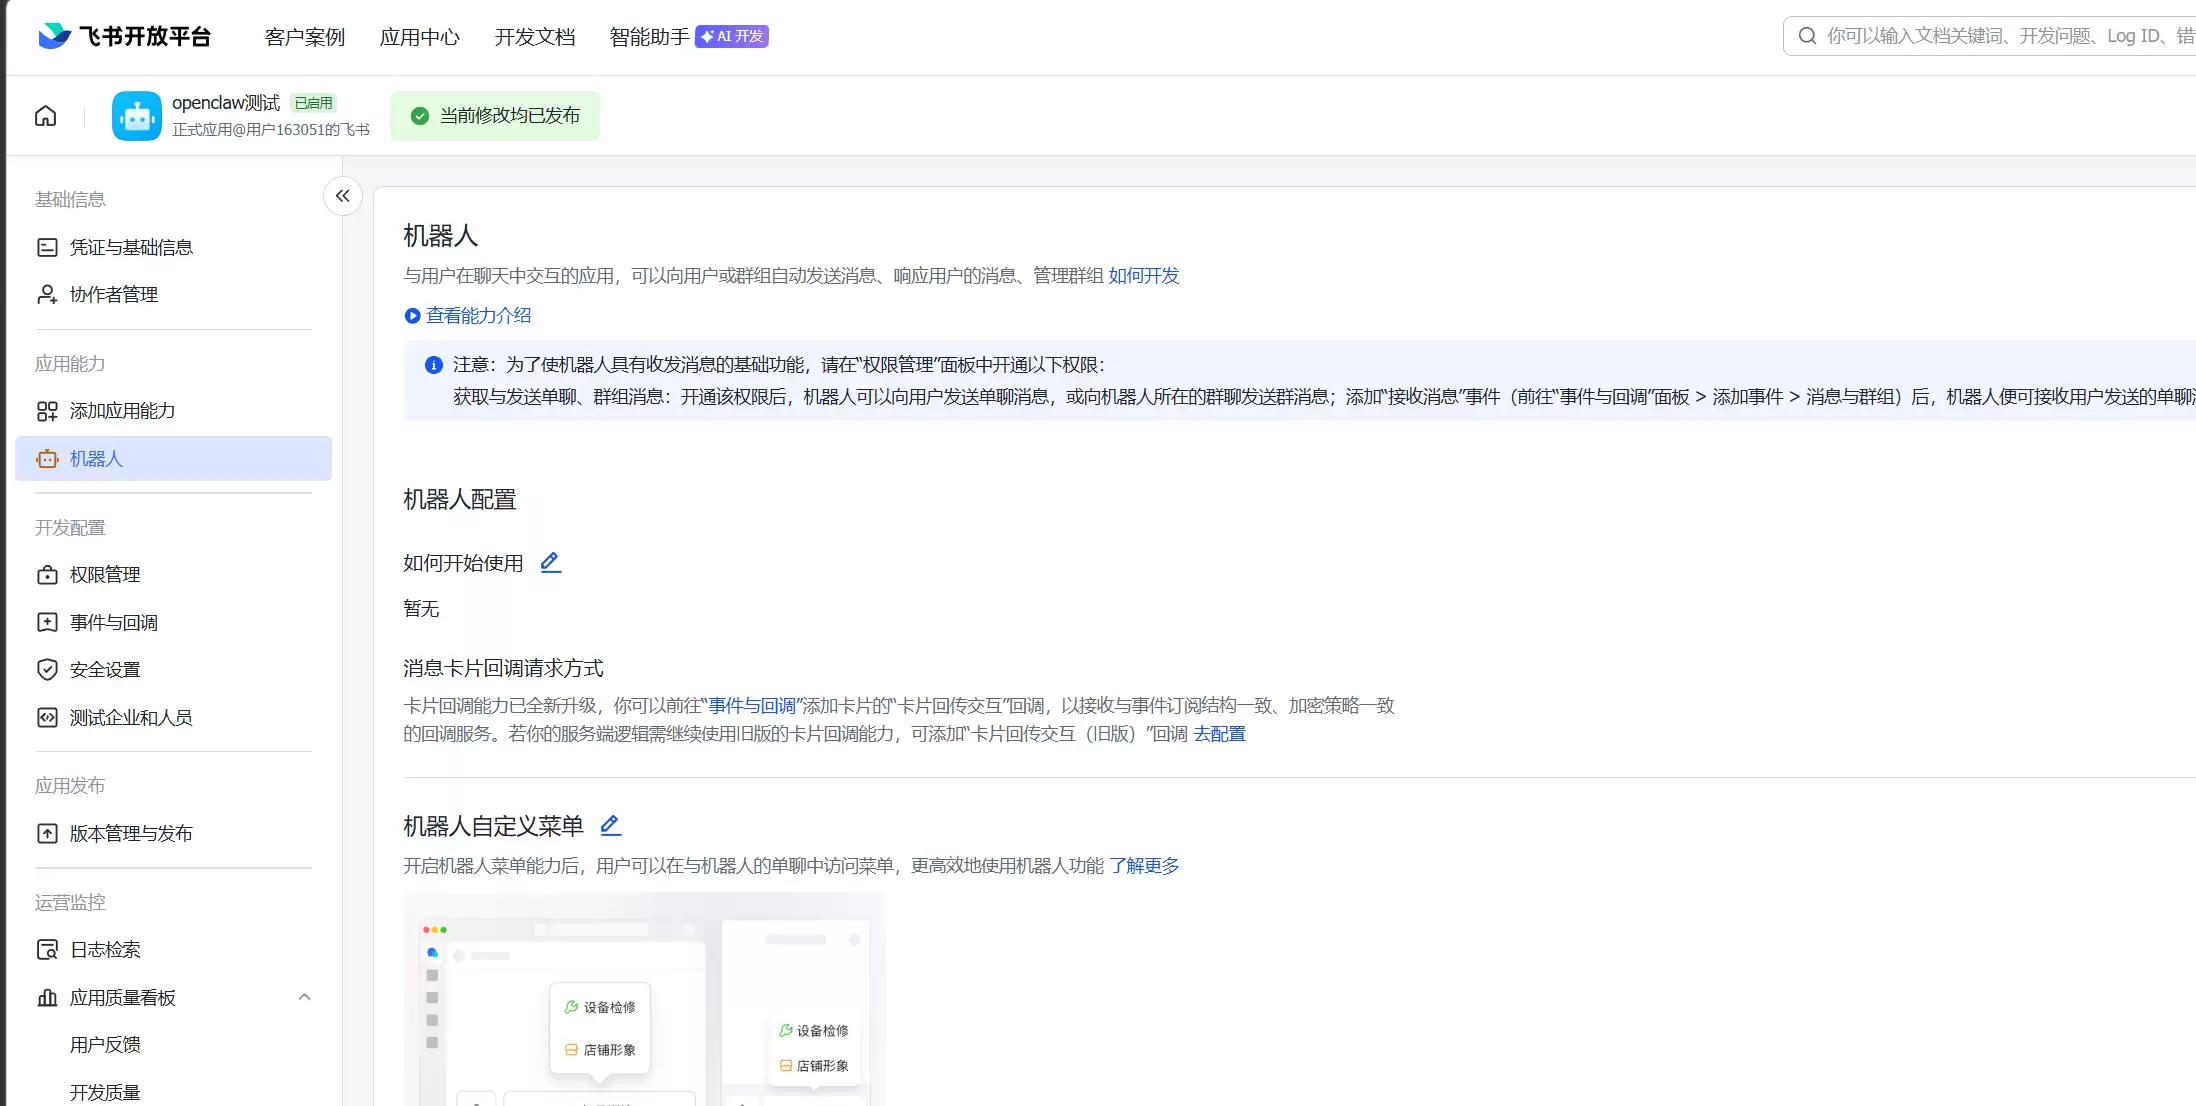Image resolution: width=2196 pixels, height=1106 pixels.
Task: Collapse the 应用质量看板 section
Action: click(x=304, y=997)
